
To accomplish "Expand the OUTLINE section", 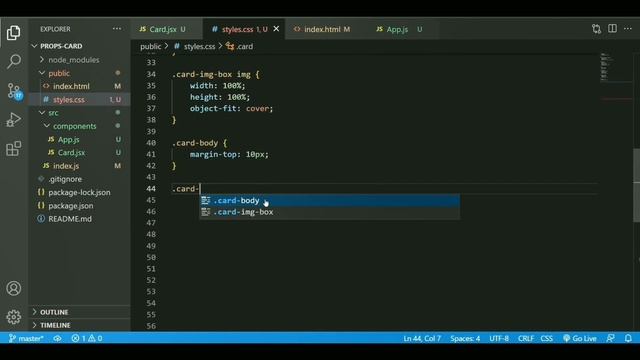I will (x=80, y=312).
